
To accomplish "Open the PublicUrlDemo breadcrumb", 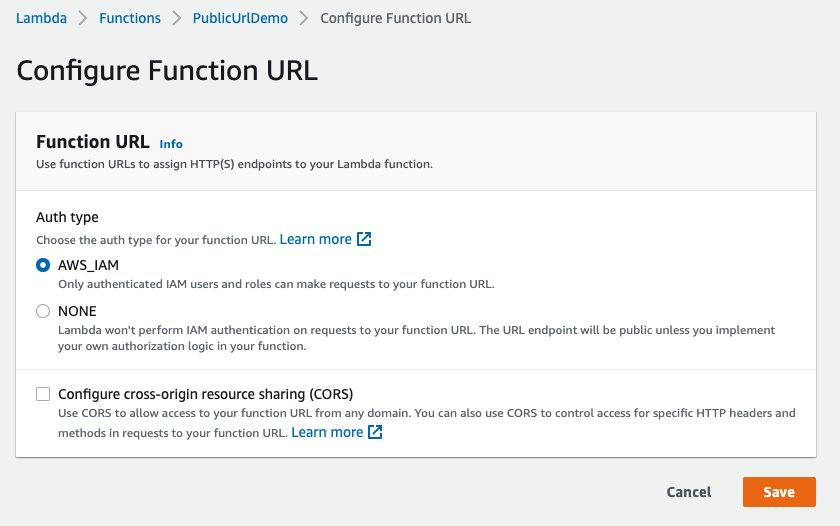I will click(x=240, y=18).
